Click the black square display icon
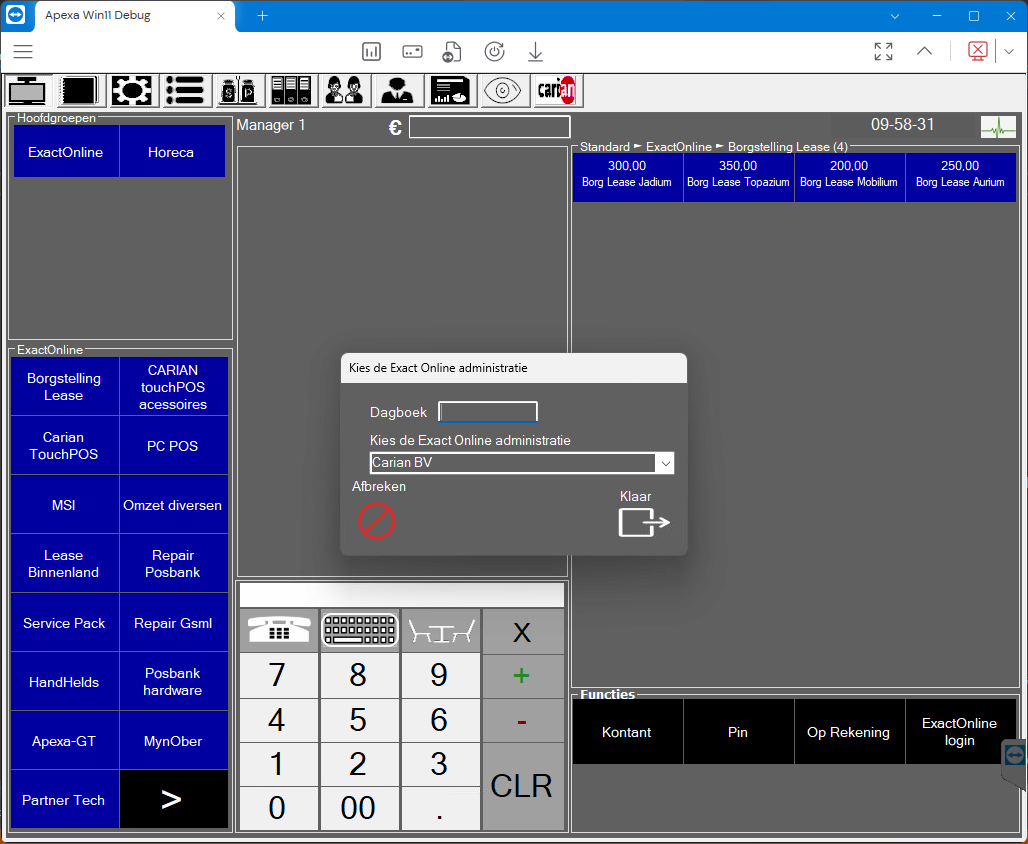Screen dimensions: 1028x844 click(x=79, y=90)
